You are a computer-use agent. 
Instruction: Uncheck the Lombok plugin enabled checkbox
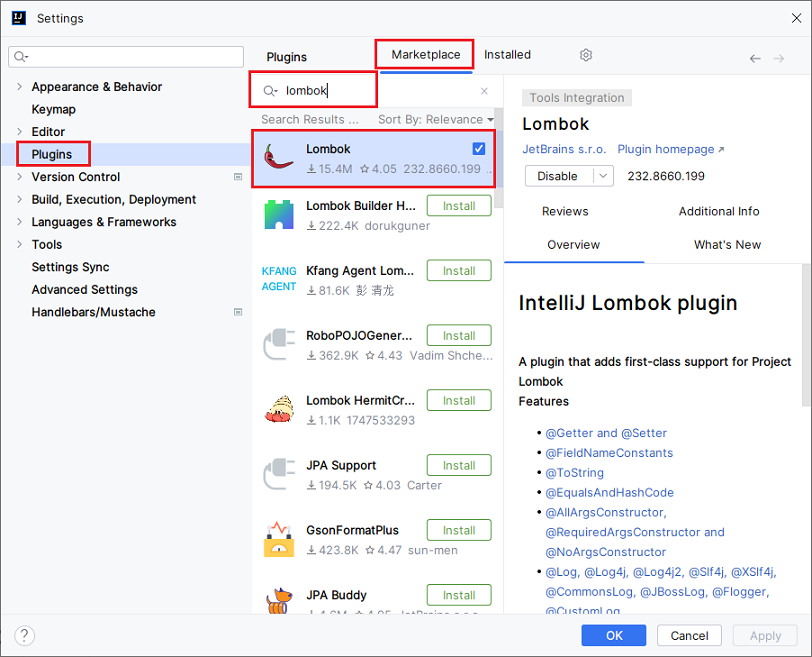479,149
